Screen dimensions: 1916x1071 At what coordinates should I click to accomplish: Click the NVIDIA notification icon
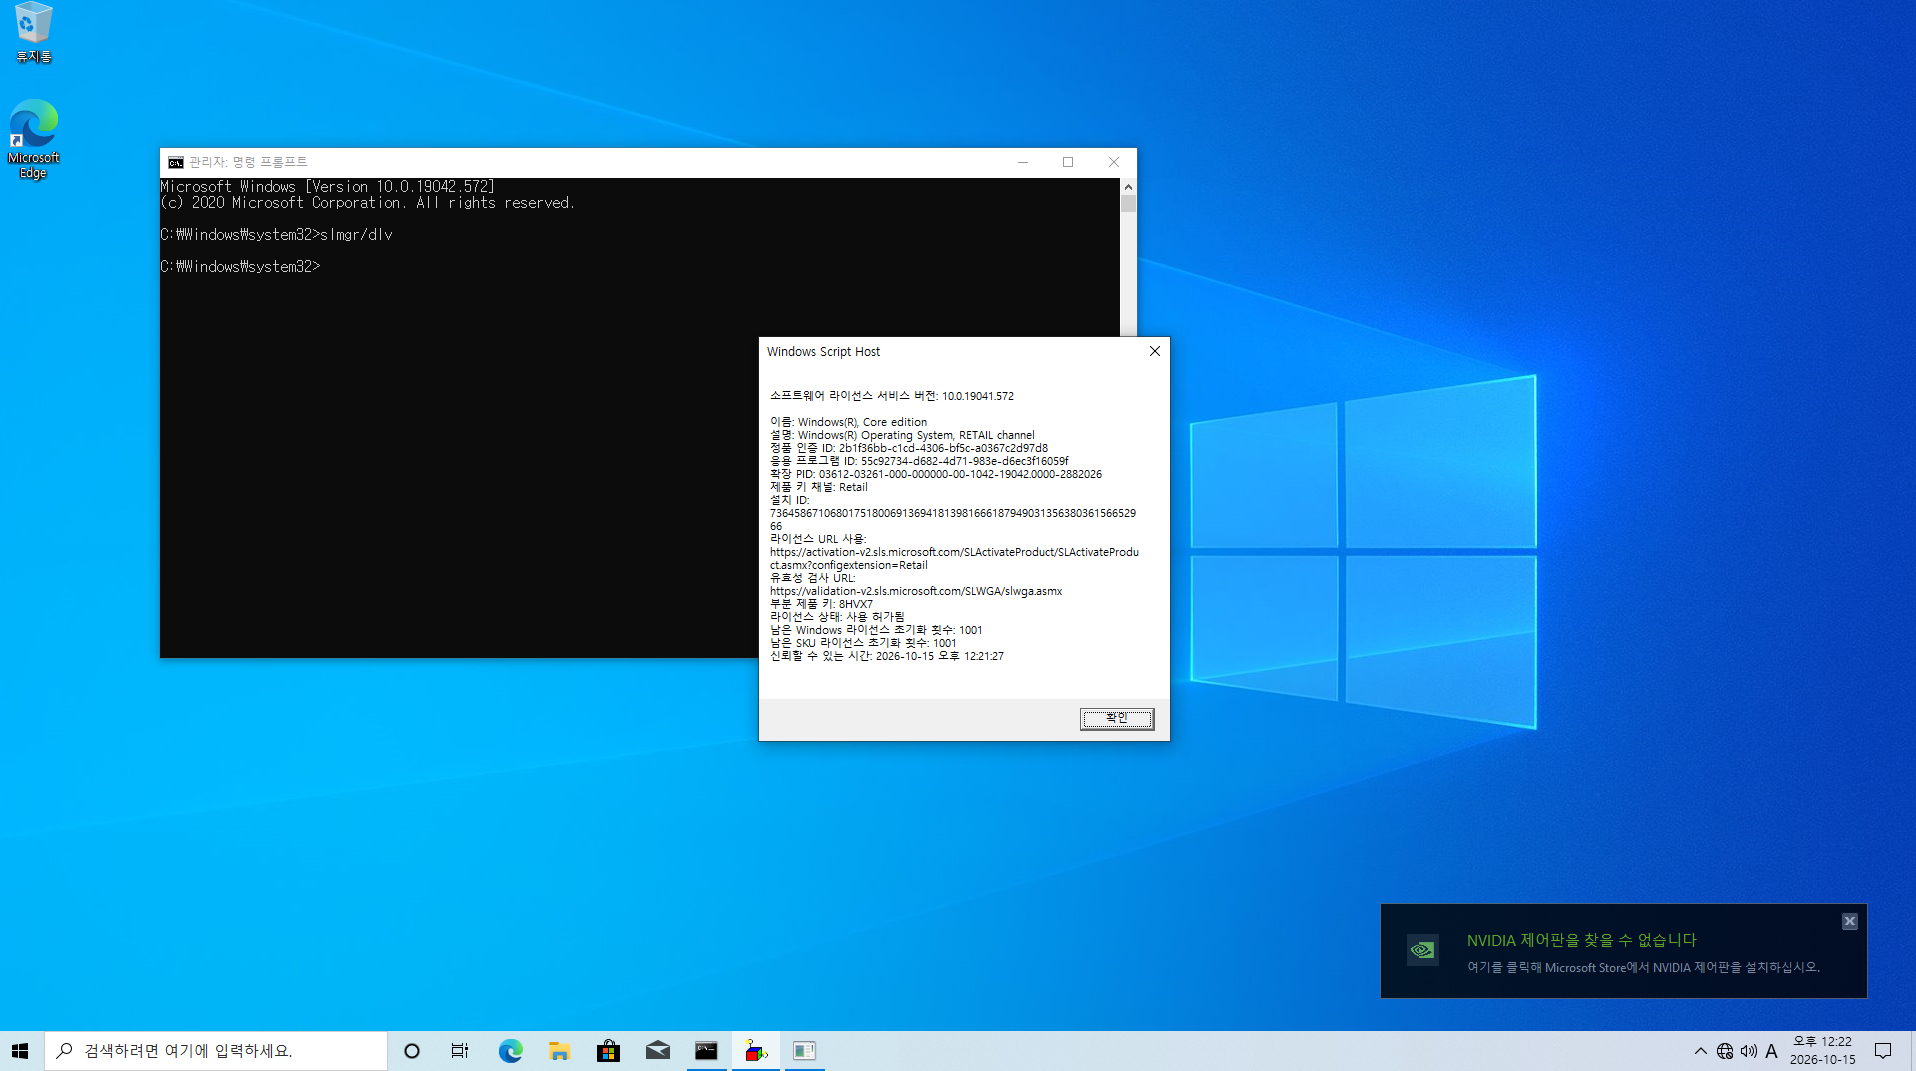tap(1422, 950)
